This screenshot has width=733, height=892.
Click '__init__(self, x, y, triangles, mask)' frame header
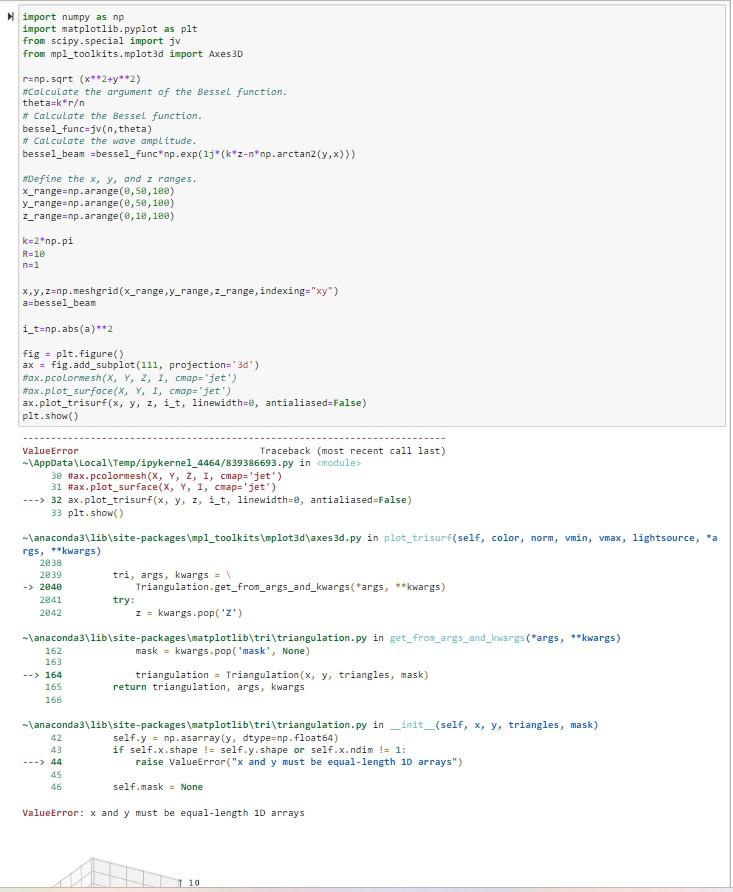[494, 725]
